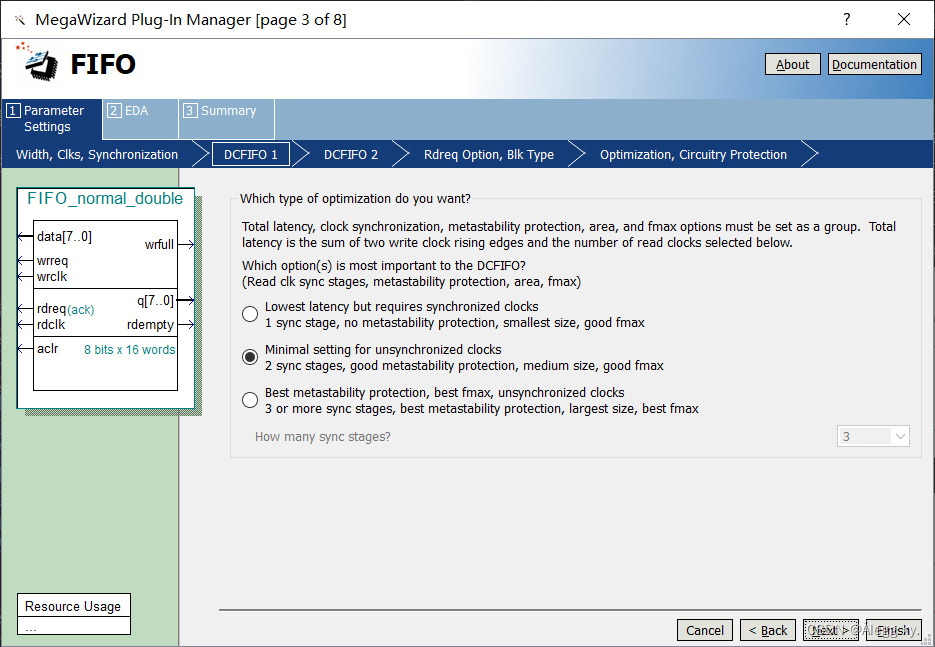Click the Back button

768,630
